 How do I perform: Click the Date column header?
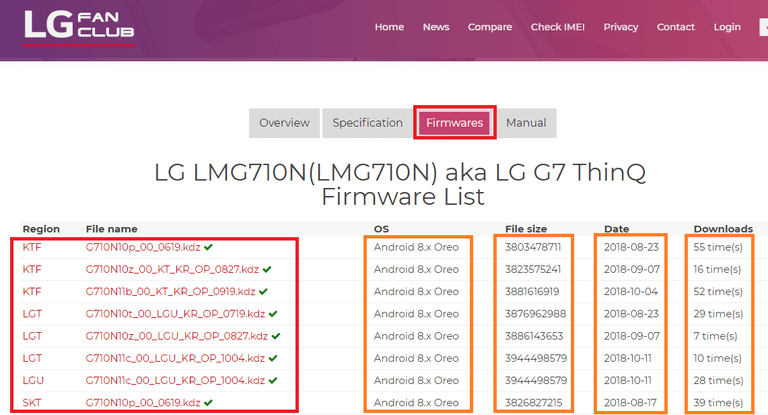617,229
